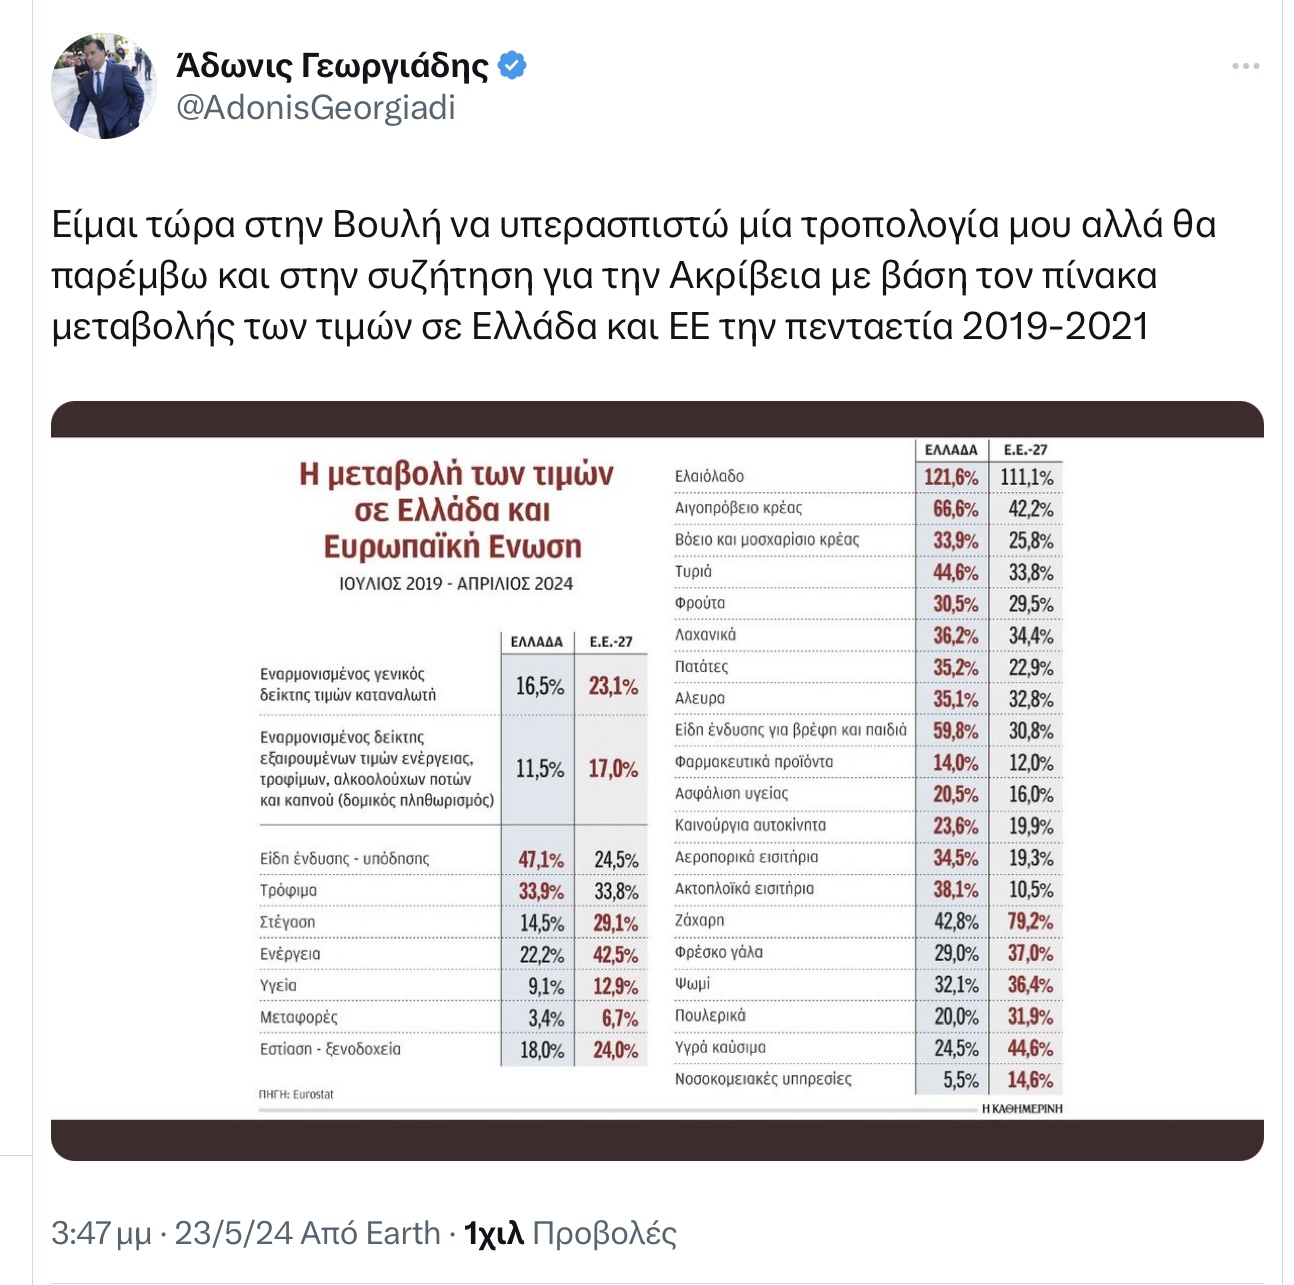Click the dark top border of image
This screenshot has height=1285, width=1294.
(x=657, y=419)
